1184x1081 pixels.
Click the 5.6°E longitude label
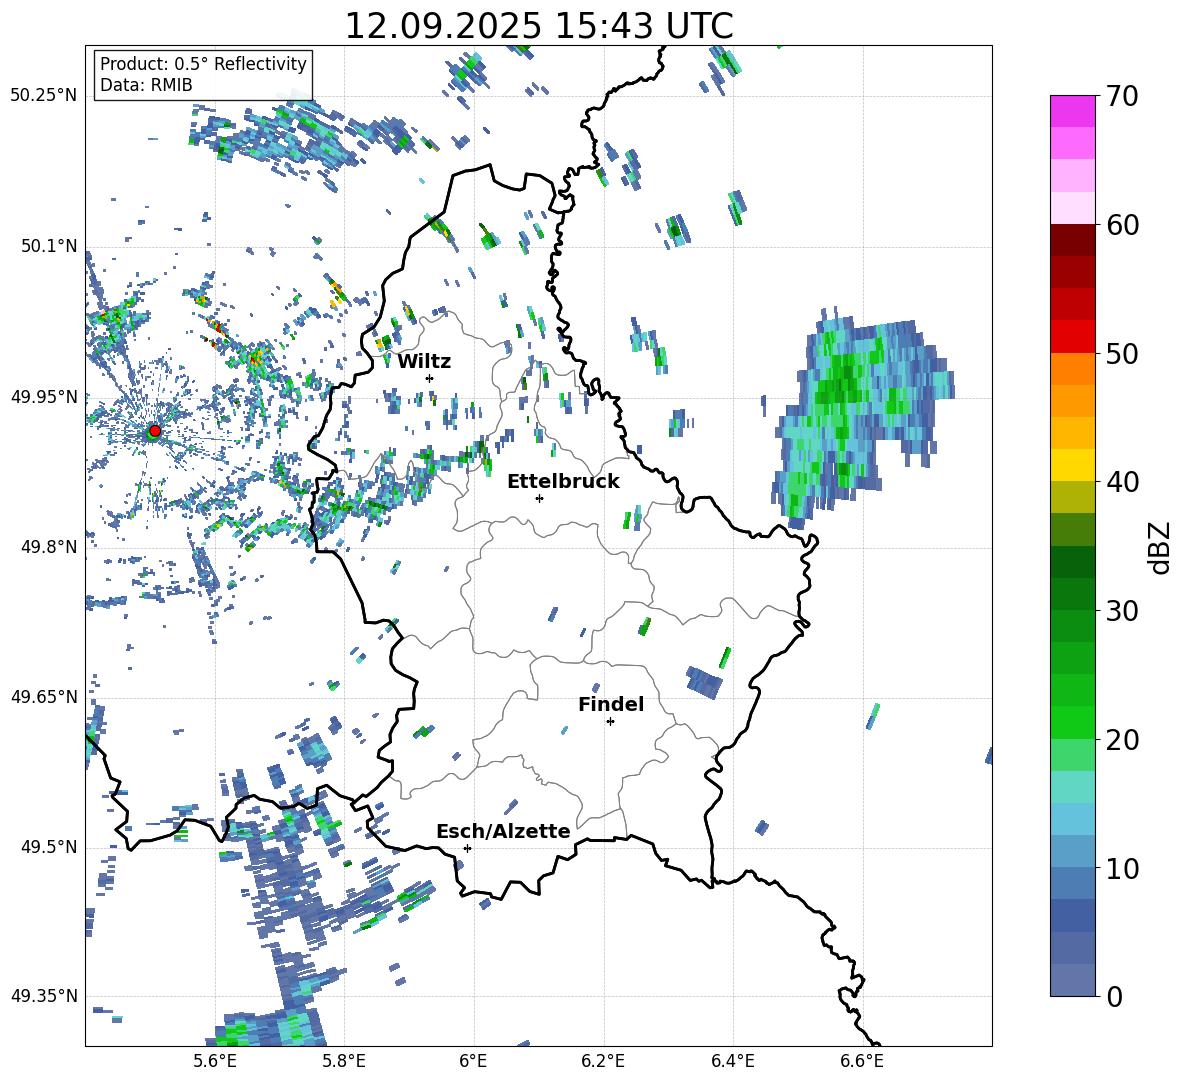tap(215, 1061)
